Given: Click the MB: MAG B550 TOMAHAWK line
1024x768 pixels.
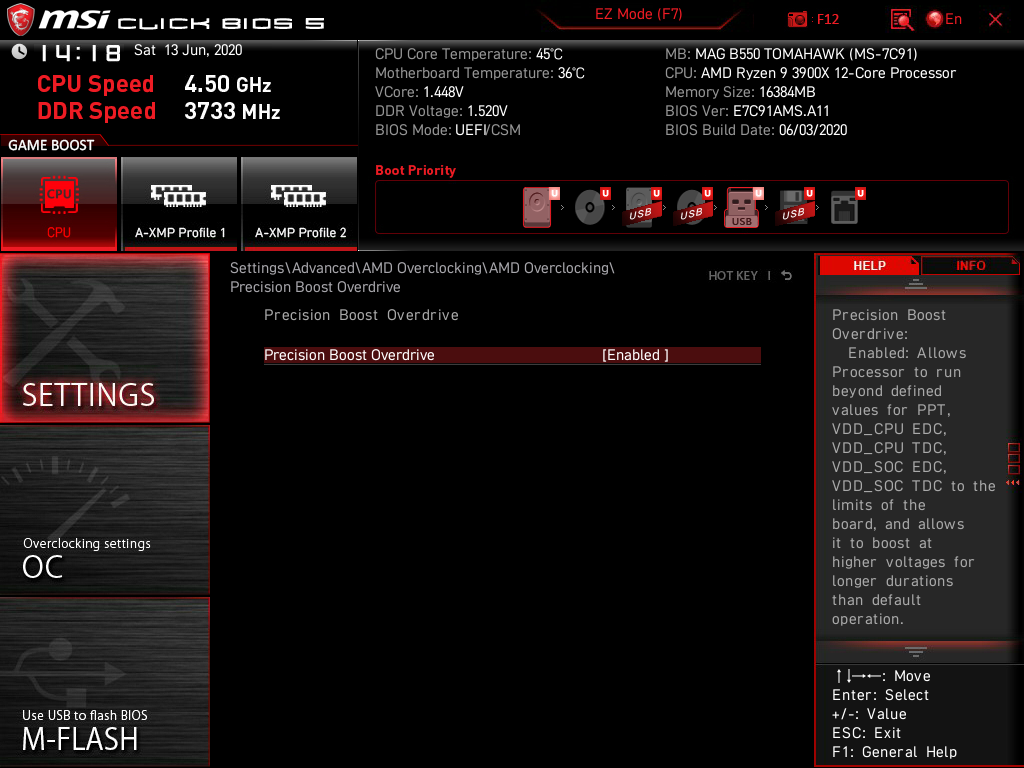Looking at the screenshot, I should click(791, 54).
